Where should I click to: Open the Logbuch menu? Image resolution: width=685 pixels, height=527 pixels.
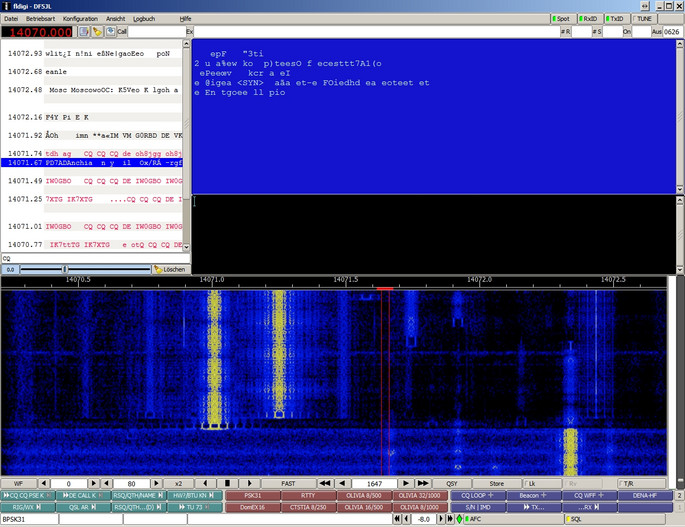(x=144, y=19)
